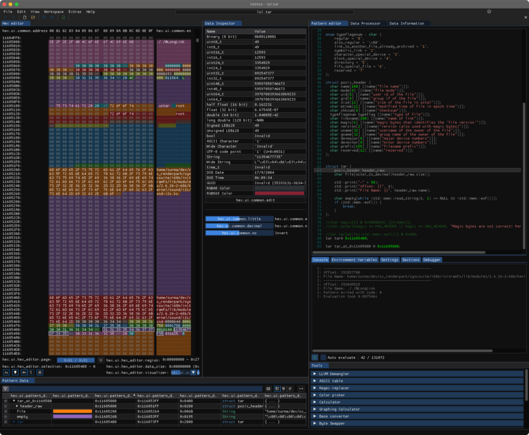Image resolution: width=529 pixels, height=435 pixels.
Task: Click the Save As toolbar icon
Action: tap(52, 17)
